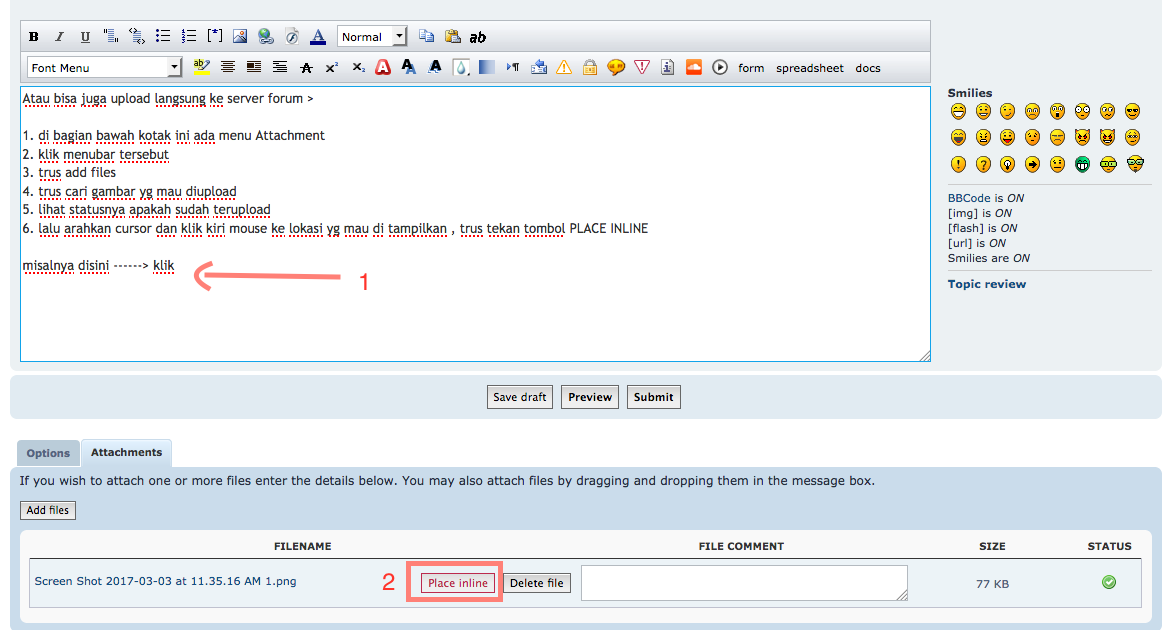Open the Topic review link

click(986, 284)
